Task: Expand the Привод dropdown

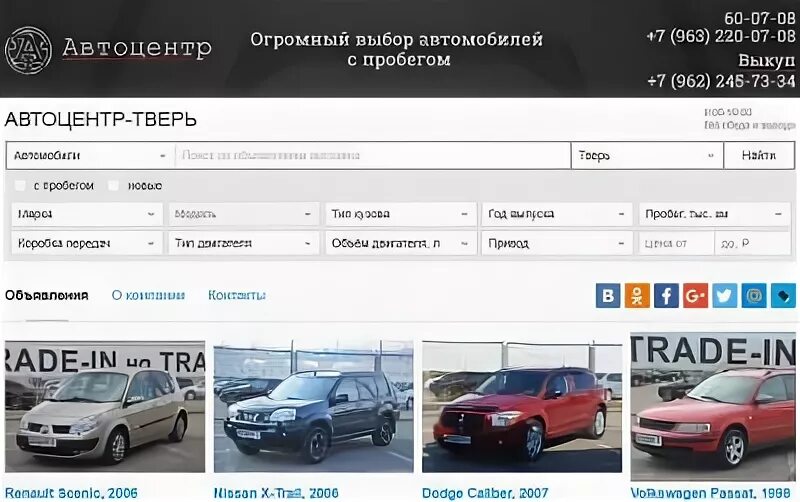Action: click(x=557, y=243)
